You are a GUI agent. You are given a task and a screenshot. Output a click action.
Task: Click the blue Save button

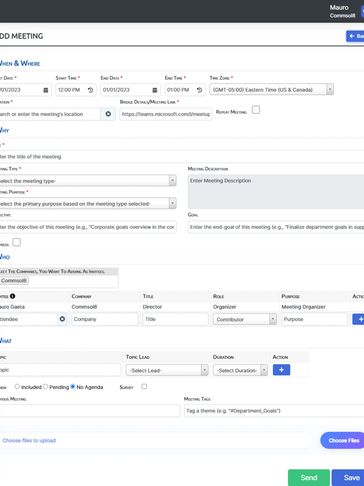click(x=348, y=478)
